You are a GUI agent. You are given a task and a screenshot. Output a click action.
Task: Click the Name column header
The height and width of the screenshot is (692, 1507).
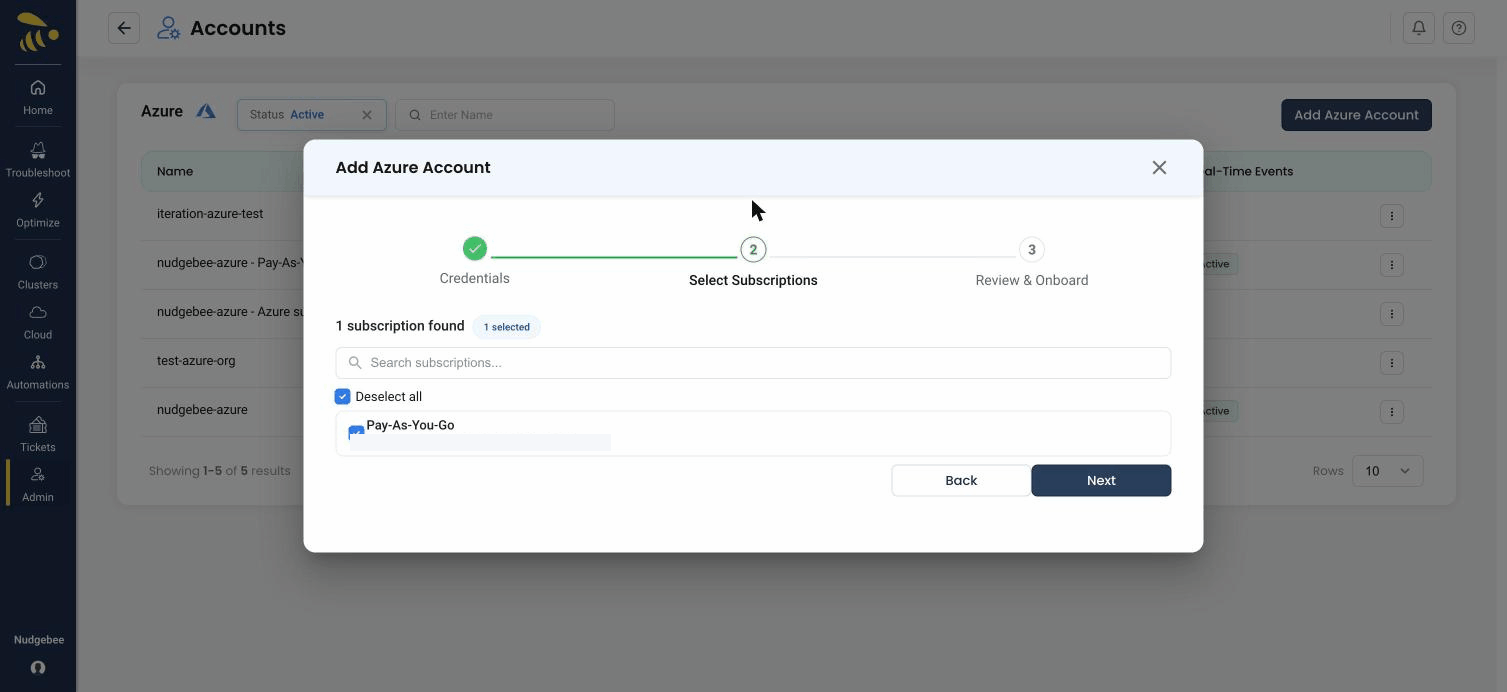175,171
